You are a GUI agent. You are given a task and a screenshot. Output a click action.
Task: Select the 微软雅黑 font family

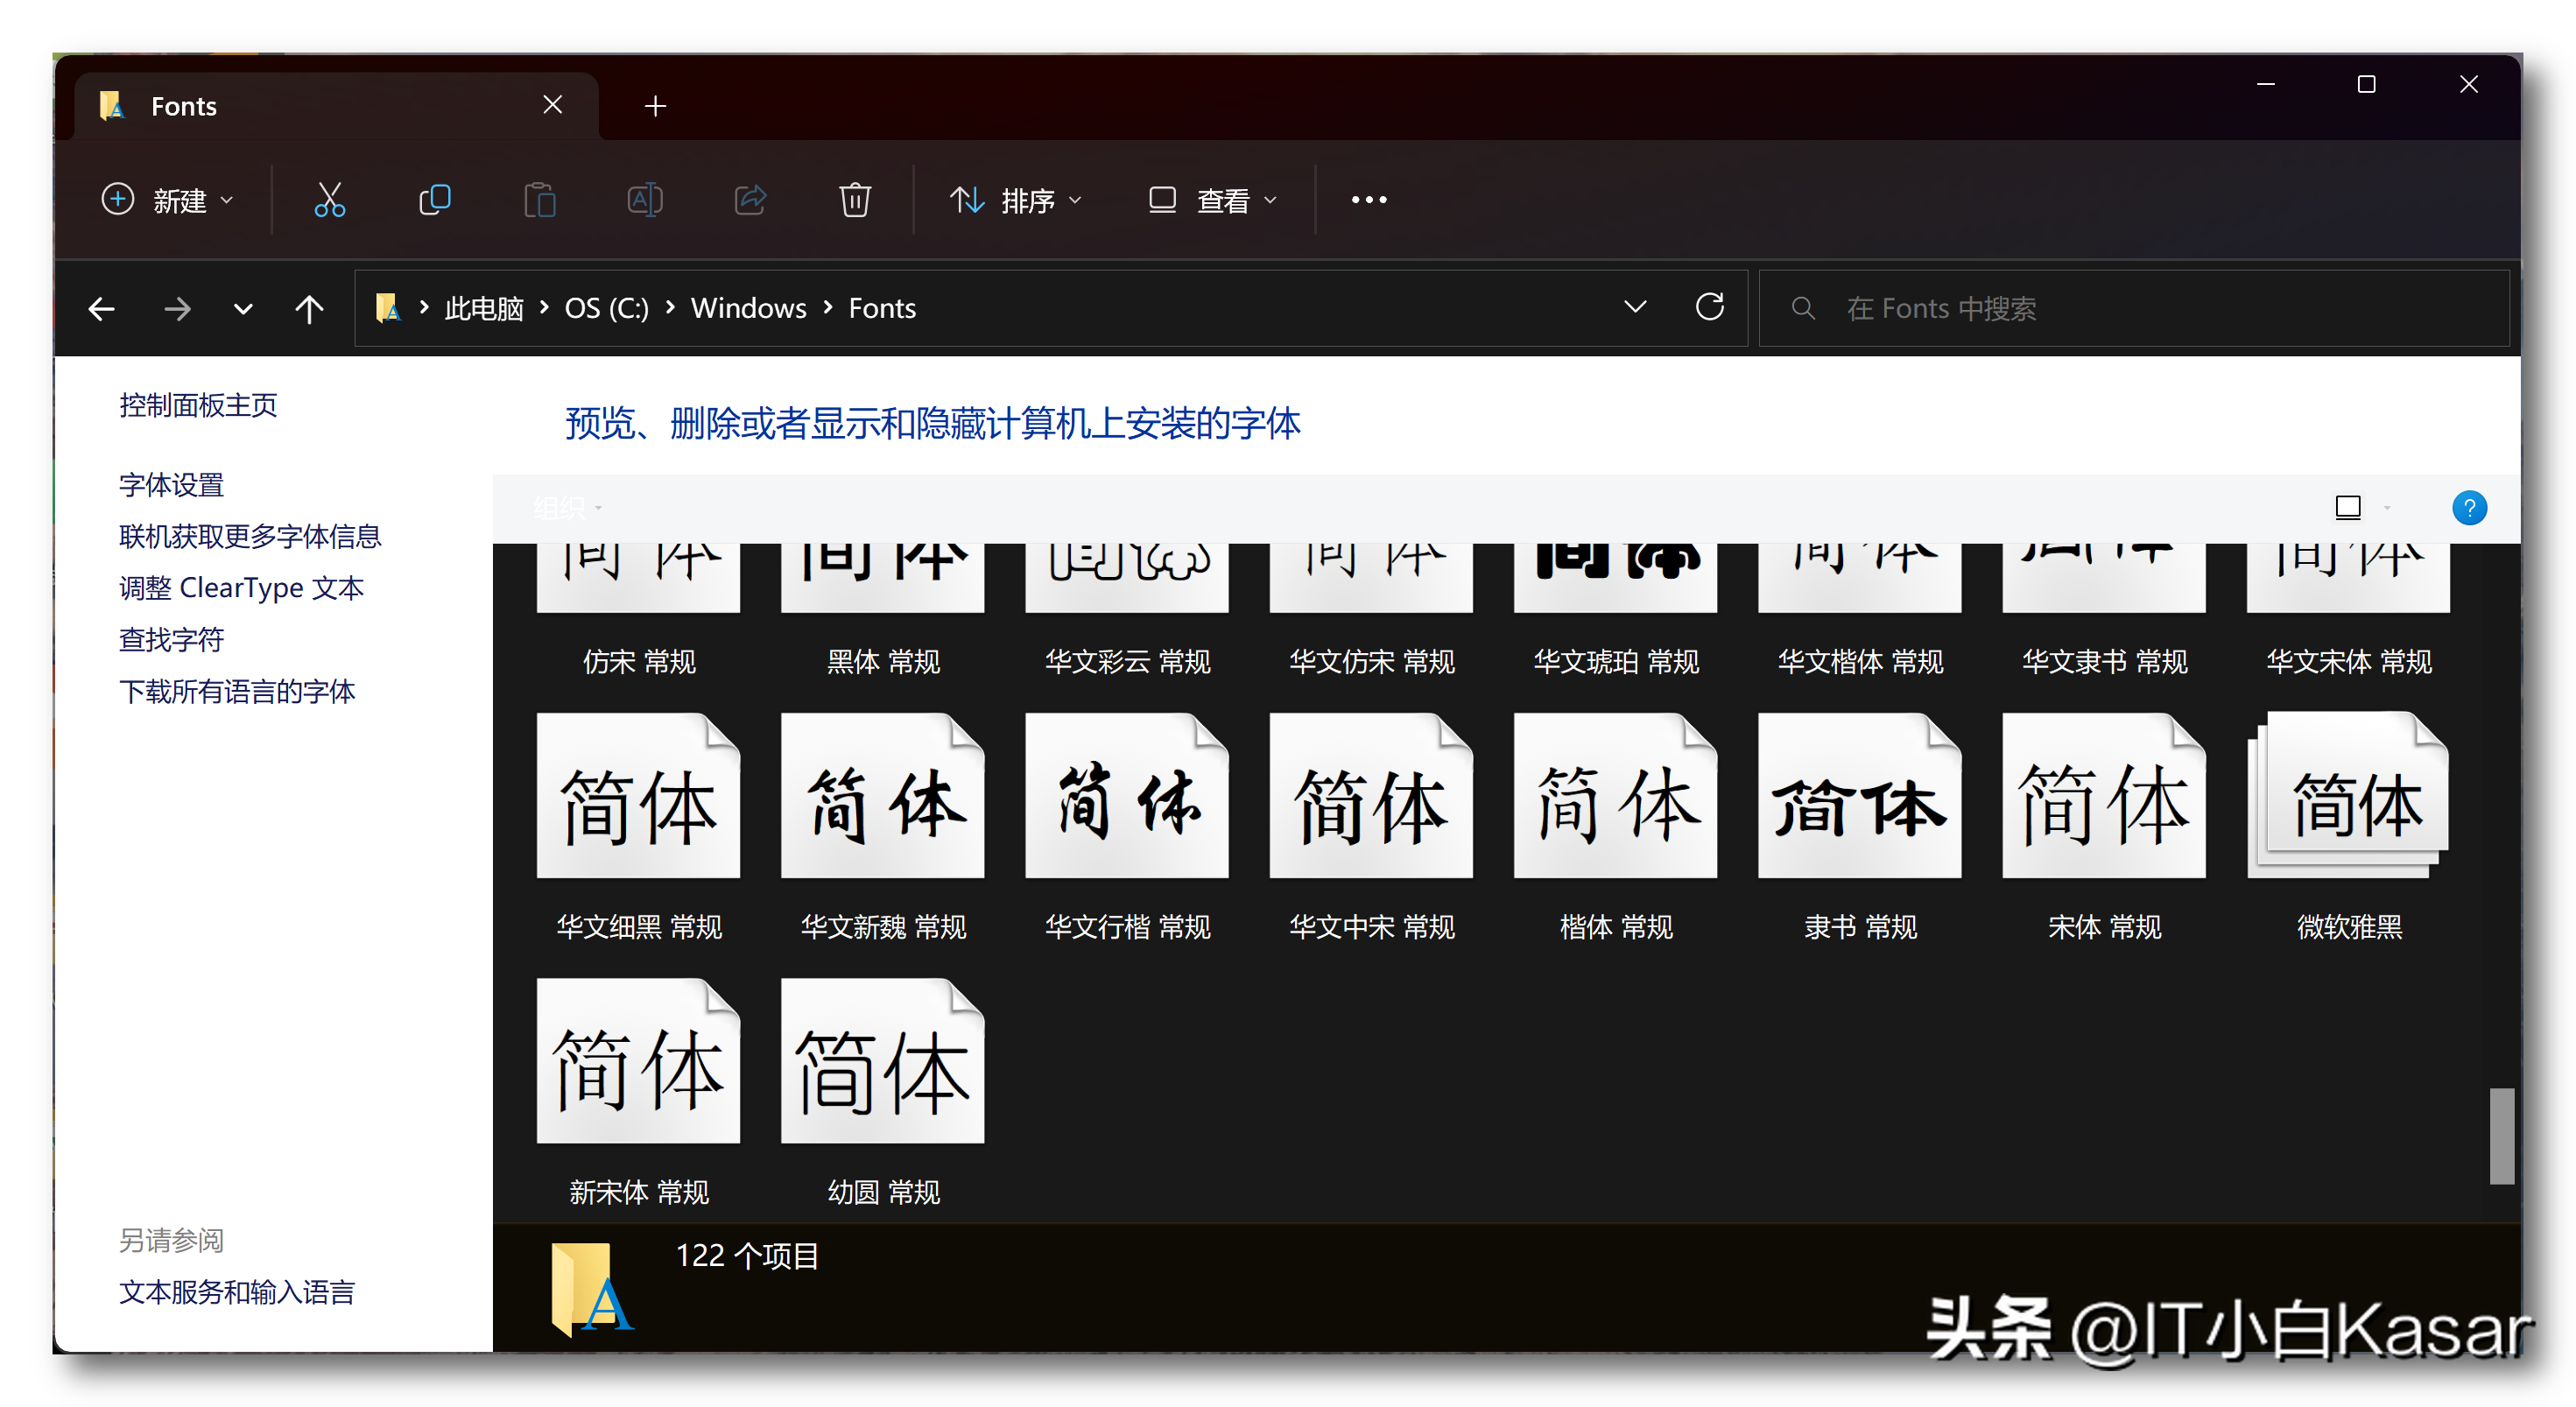(2348, 829)
